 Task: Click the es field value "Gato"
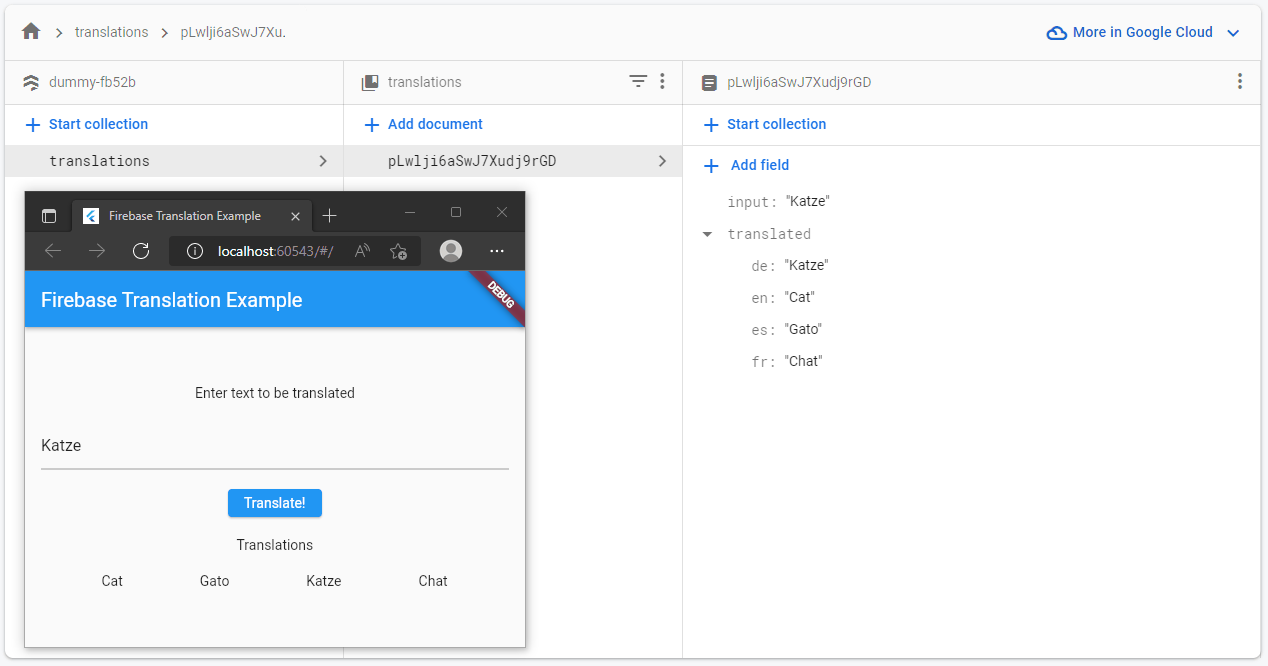click(x=803, y=330)
